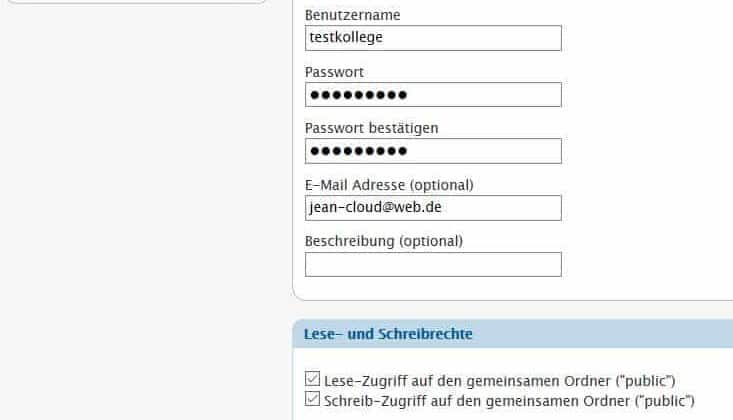Click the Passwort label text
The image size is (733, 420).
334,72
